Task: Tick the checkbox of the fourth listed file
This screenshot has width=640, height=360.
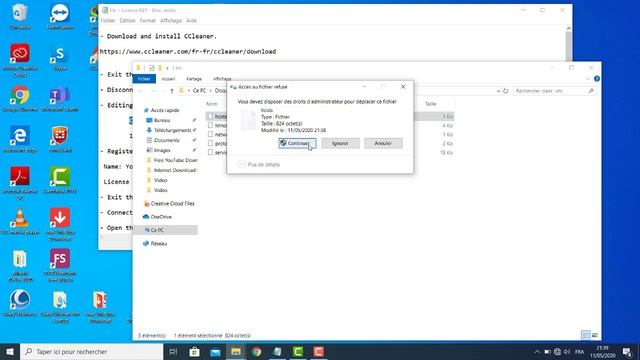Action: 210,143
